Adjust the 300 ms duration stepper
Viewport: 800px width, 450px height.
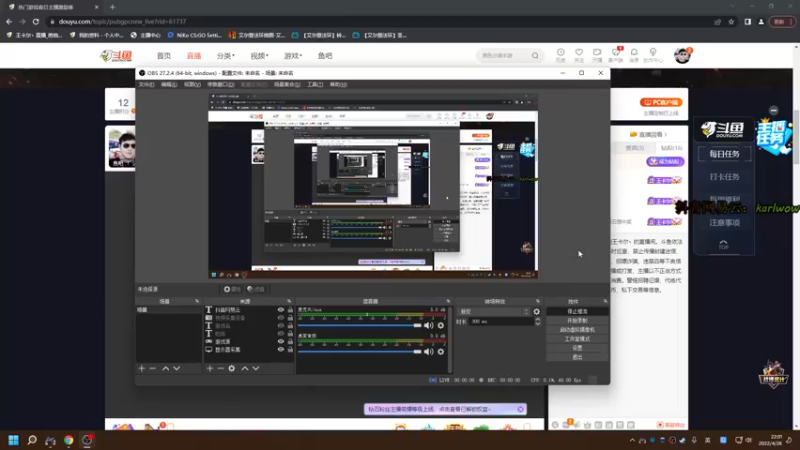click(538, 321)
